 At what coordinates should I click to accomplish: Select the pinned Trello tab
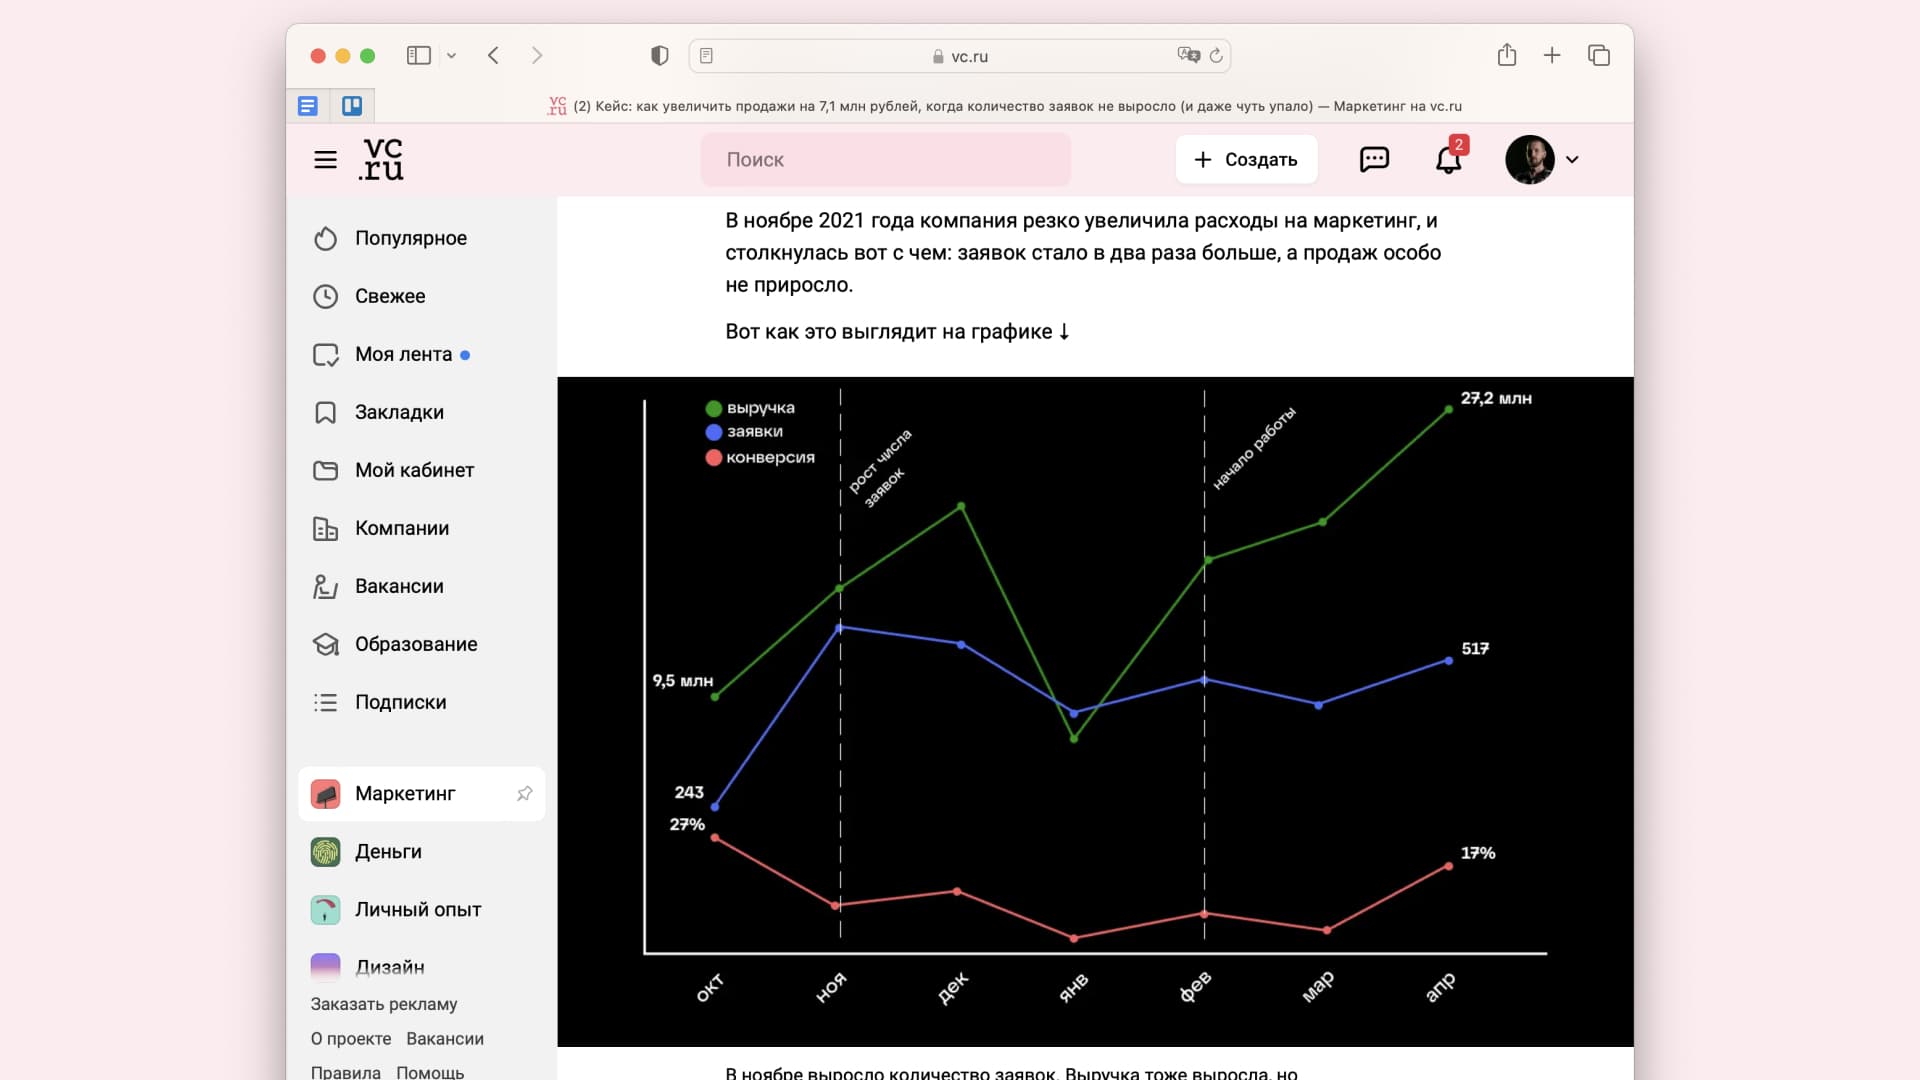352,106
